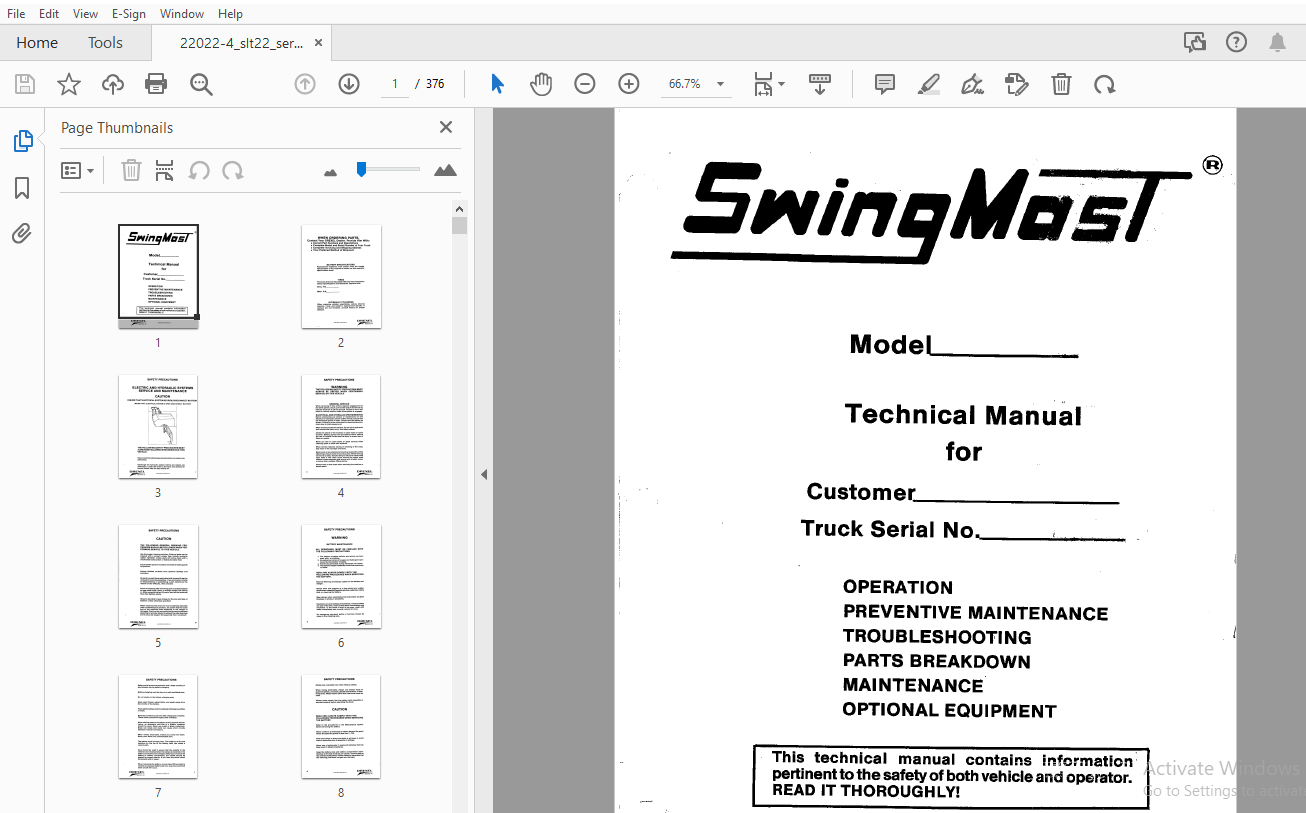Screen dimensions: 1306x813
Task: Open the thumbnails panel print pages tool
Action: [x=165, y=171]
